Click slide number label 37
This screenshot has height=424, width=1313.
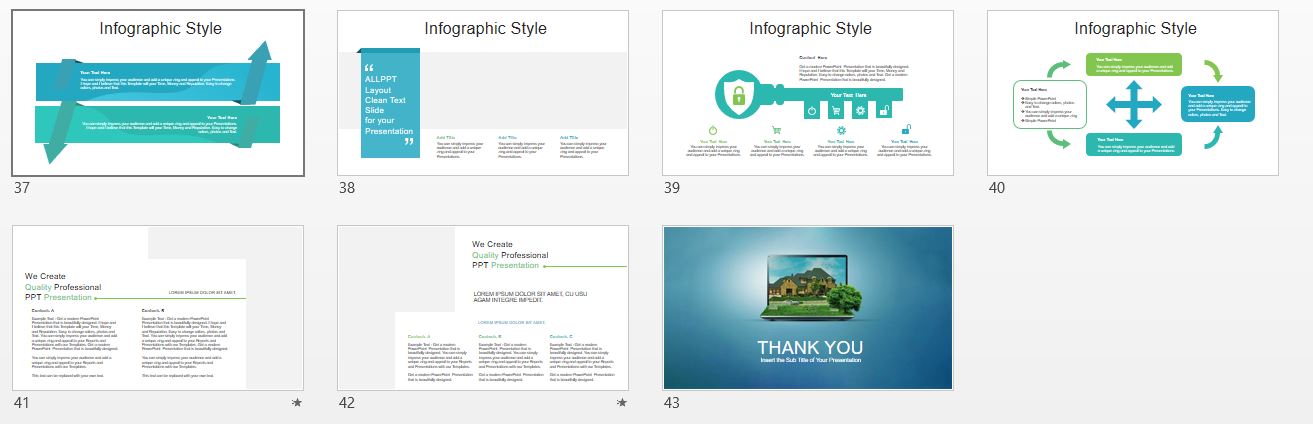pyautogui.click(x=22, y=188)
